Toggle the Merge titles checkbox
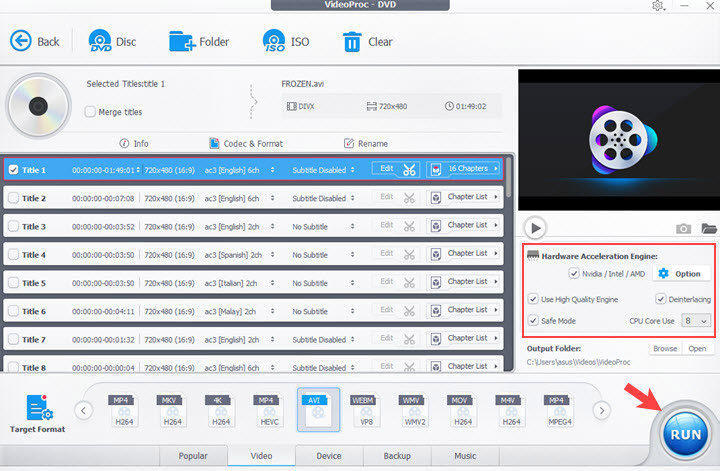Screen dimensions: 720x471 coord(90,112)
